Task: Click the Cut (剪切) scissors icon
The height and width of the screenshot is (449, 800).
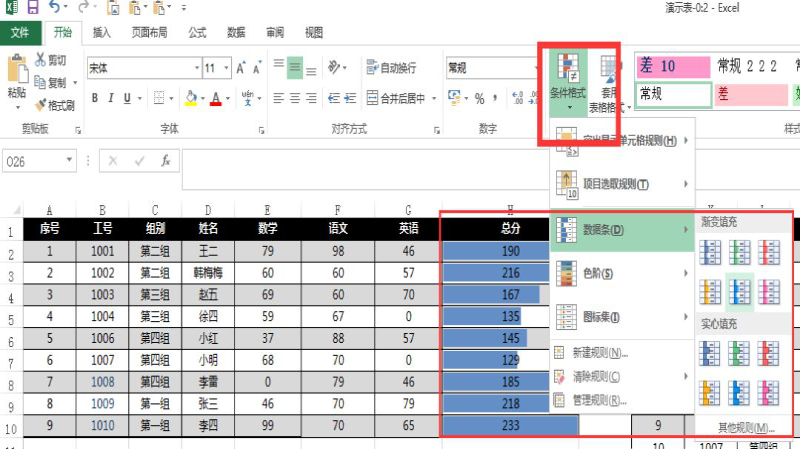Action: pos(41,60)
